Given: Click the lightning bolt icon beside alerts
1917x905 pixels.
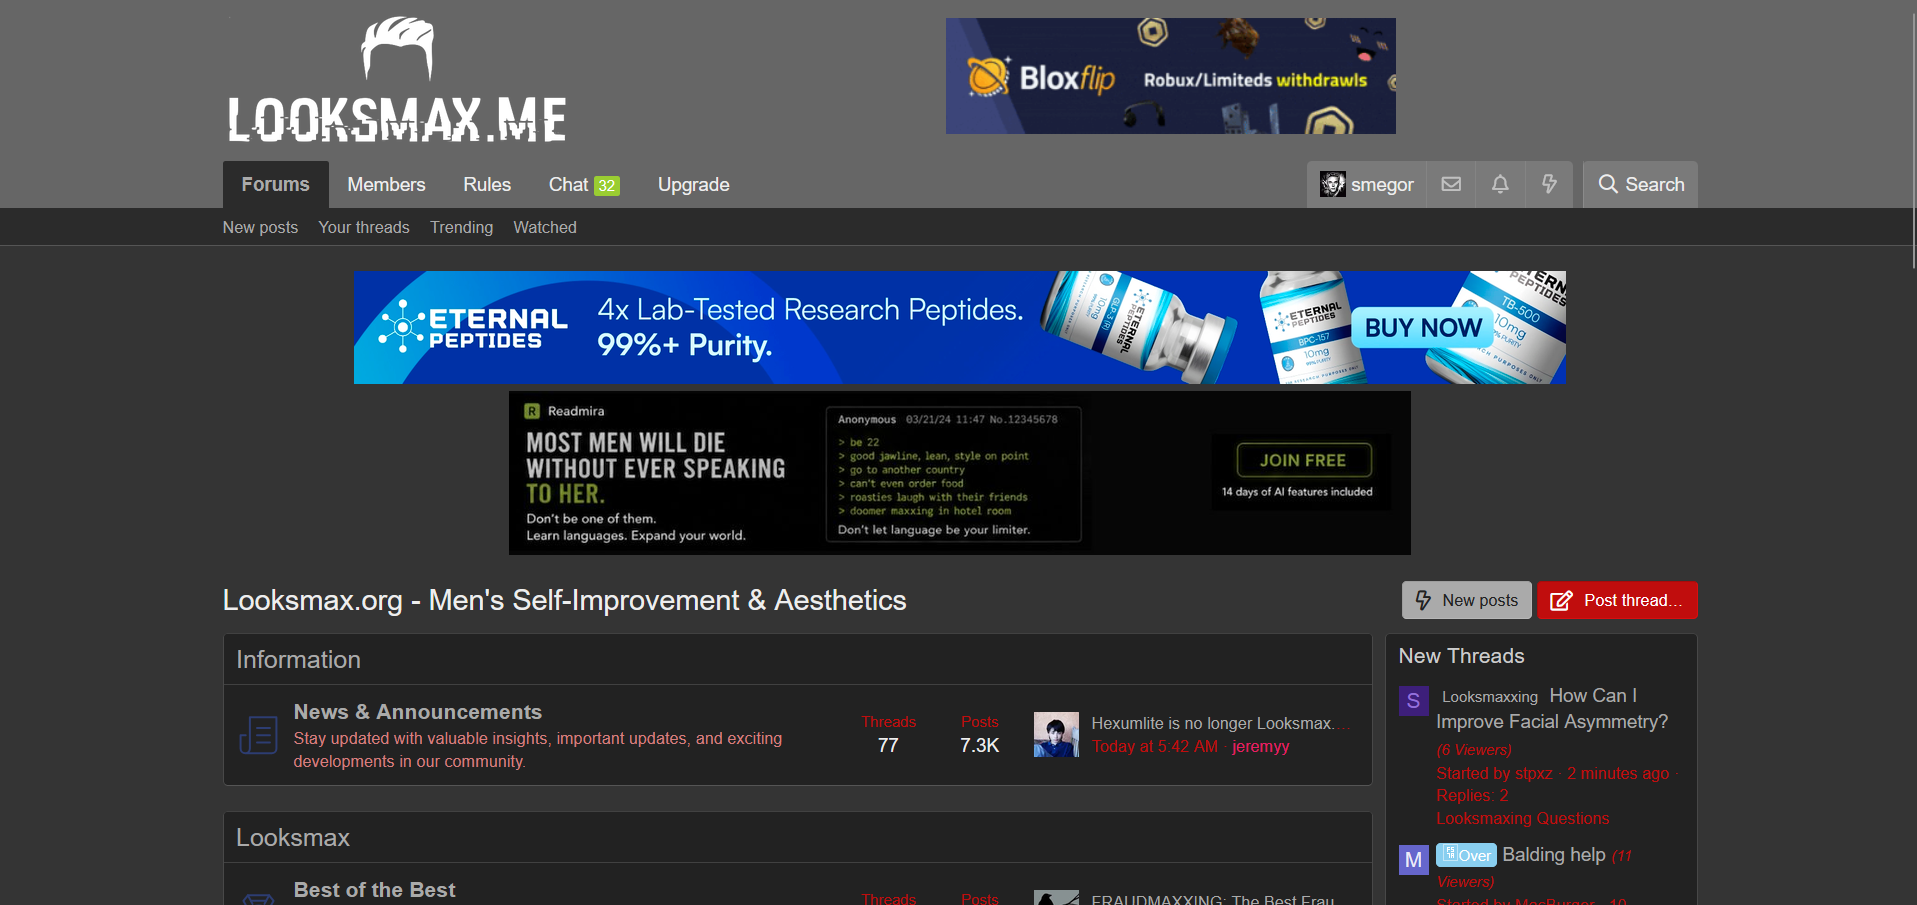Looking at the screenshot, I should click(1549, 184).
